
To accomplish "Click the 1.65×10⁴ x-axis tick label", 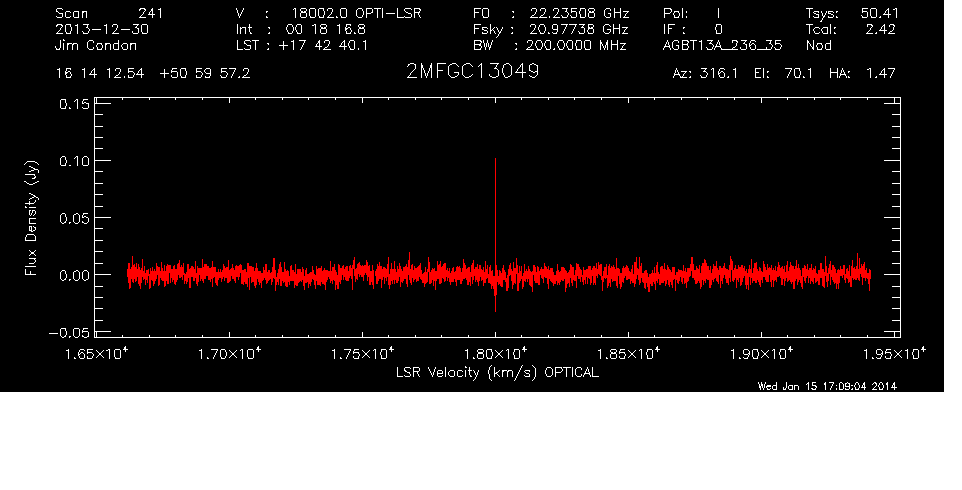I will tap(96, 354).
